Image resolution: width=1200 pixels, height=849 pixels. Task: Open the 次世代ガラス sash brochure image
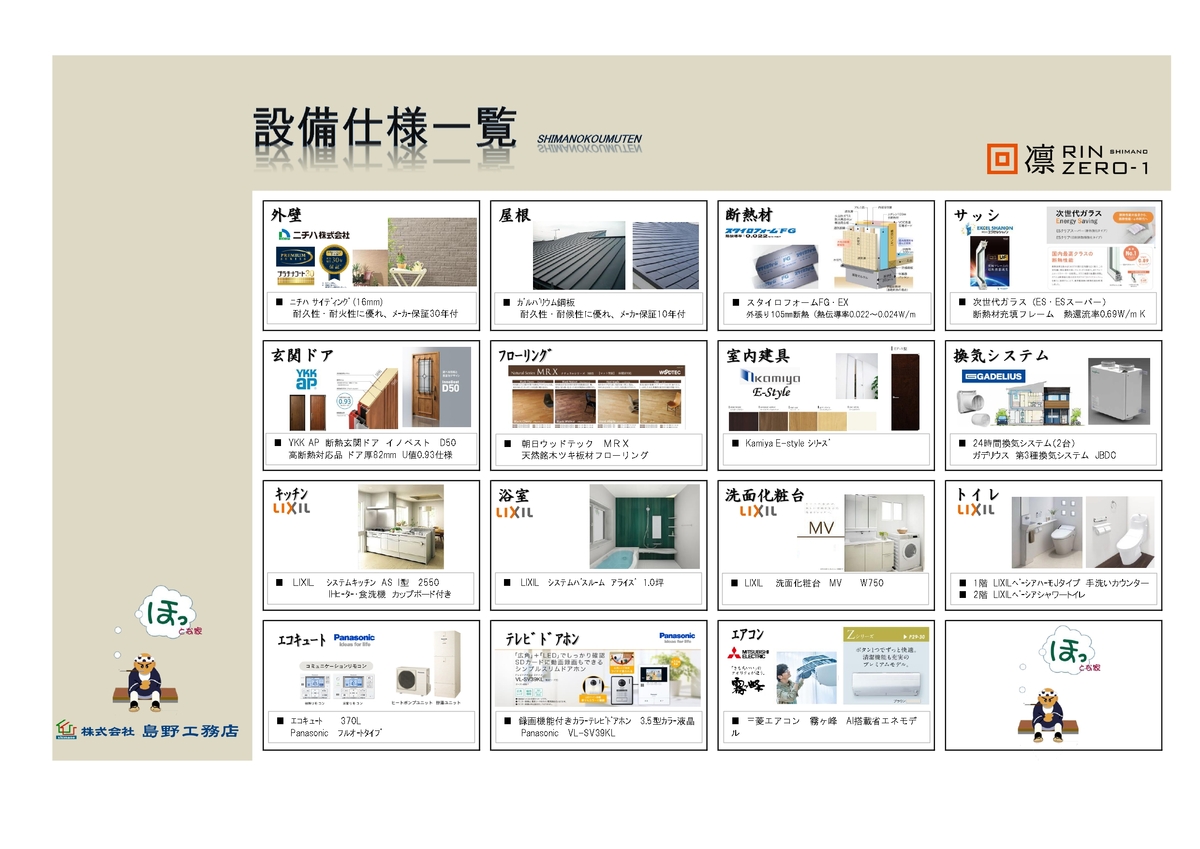1101,248
